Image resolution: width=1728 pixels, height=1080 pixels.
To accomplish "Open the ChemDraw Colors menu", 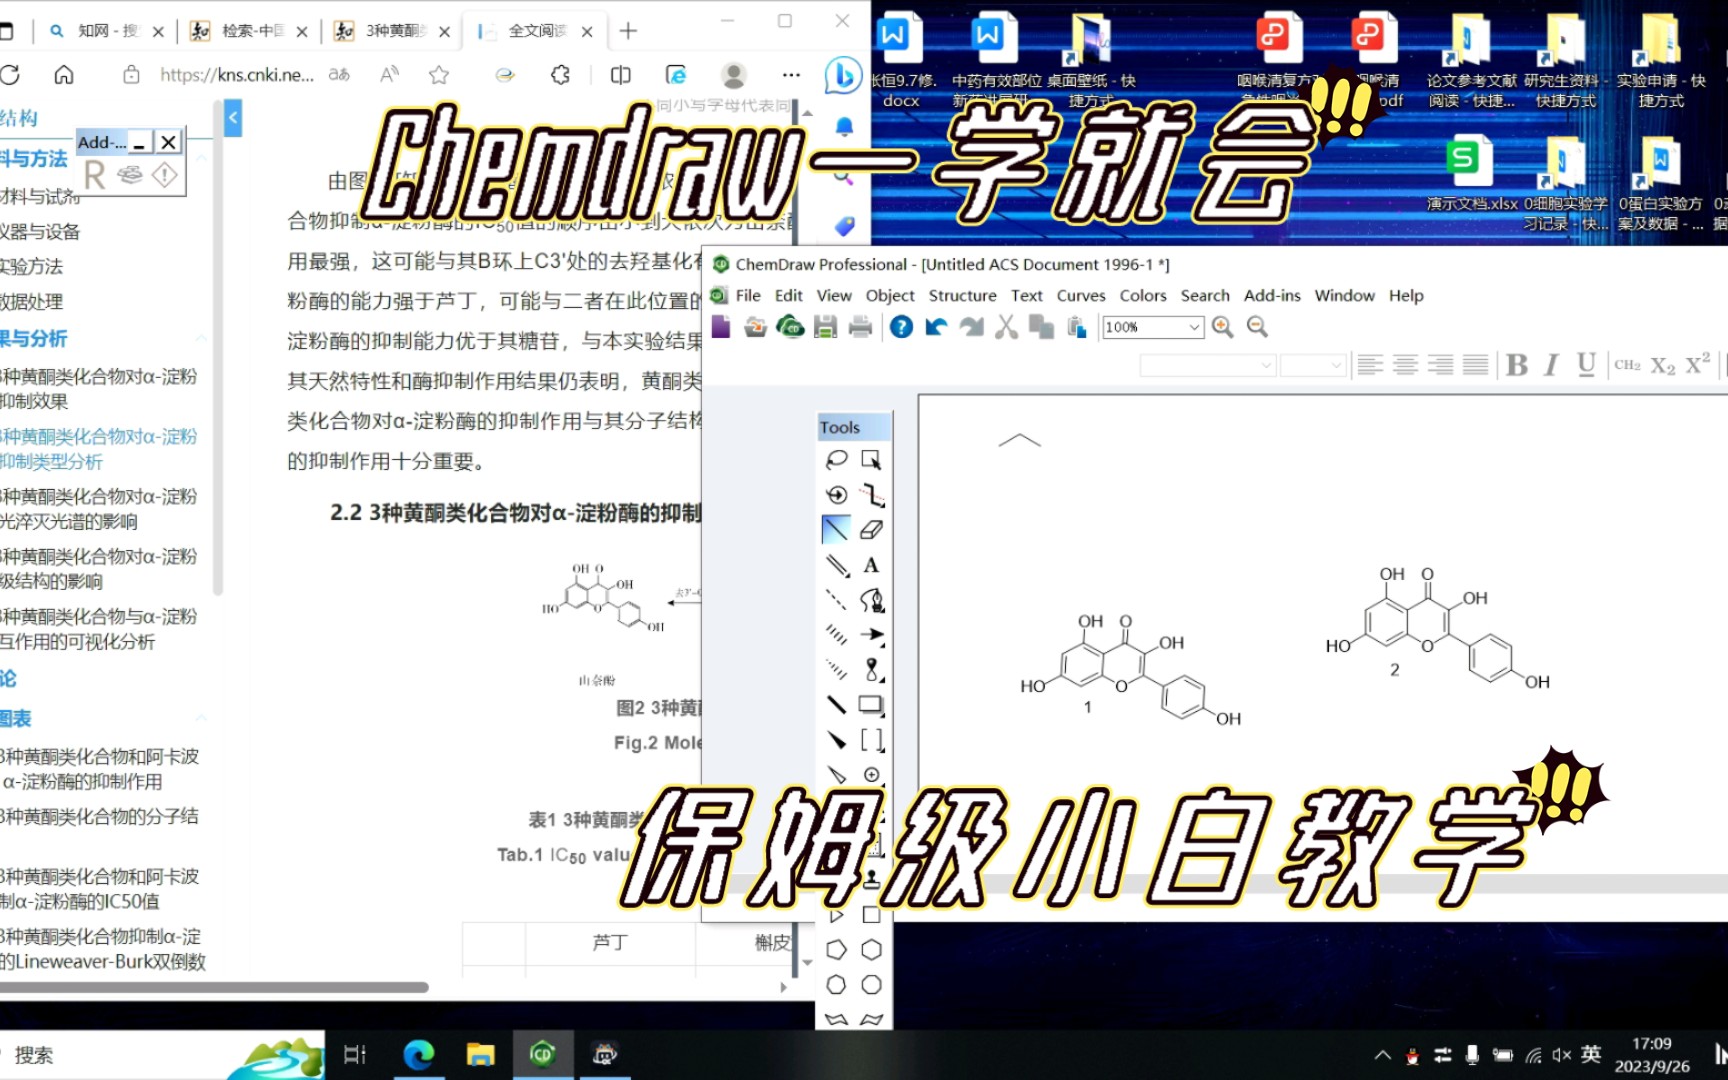I will coord(1143,295).
